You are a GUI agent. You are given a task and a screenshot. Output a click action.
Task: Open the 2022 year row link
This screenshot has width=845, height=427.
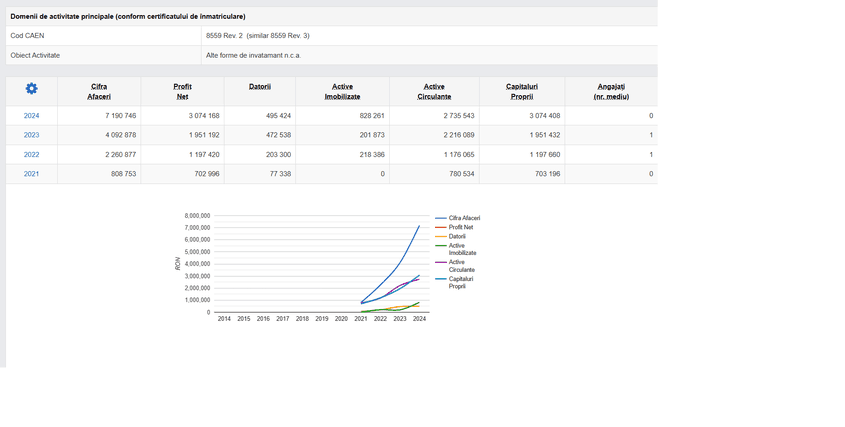(x=32, y=155)
